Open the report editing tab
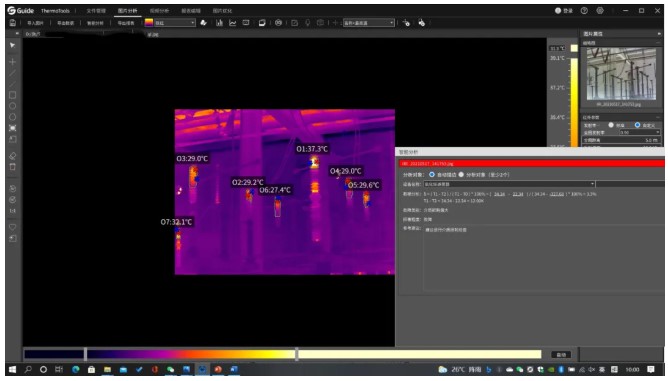 (x=191, y=11)
